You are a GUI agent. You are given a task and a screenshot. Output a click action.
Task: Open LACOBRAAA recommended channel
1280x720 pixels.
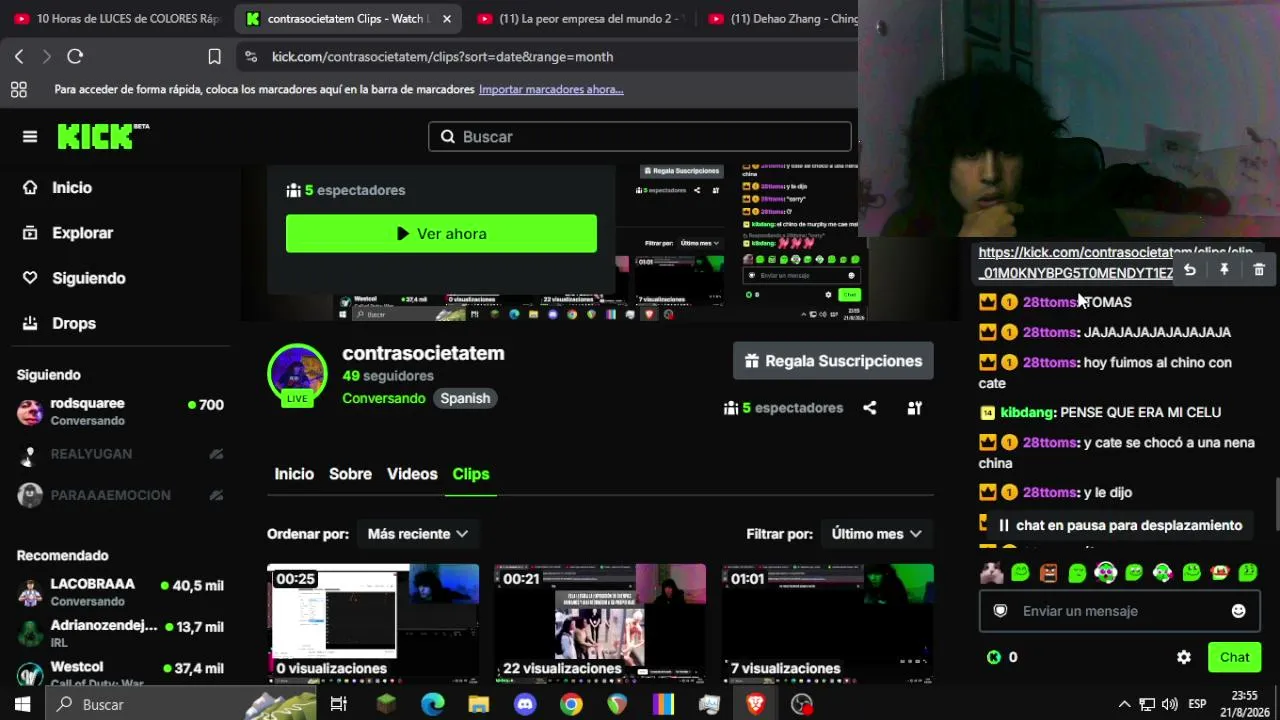(120, 592)
